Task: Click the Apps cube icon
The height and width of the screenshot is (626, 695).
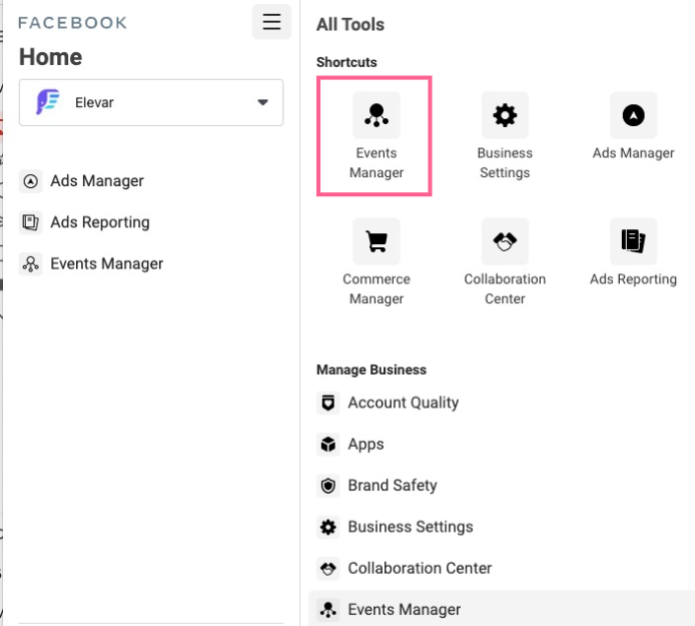Action: point(328,444)
